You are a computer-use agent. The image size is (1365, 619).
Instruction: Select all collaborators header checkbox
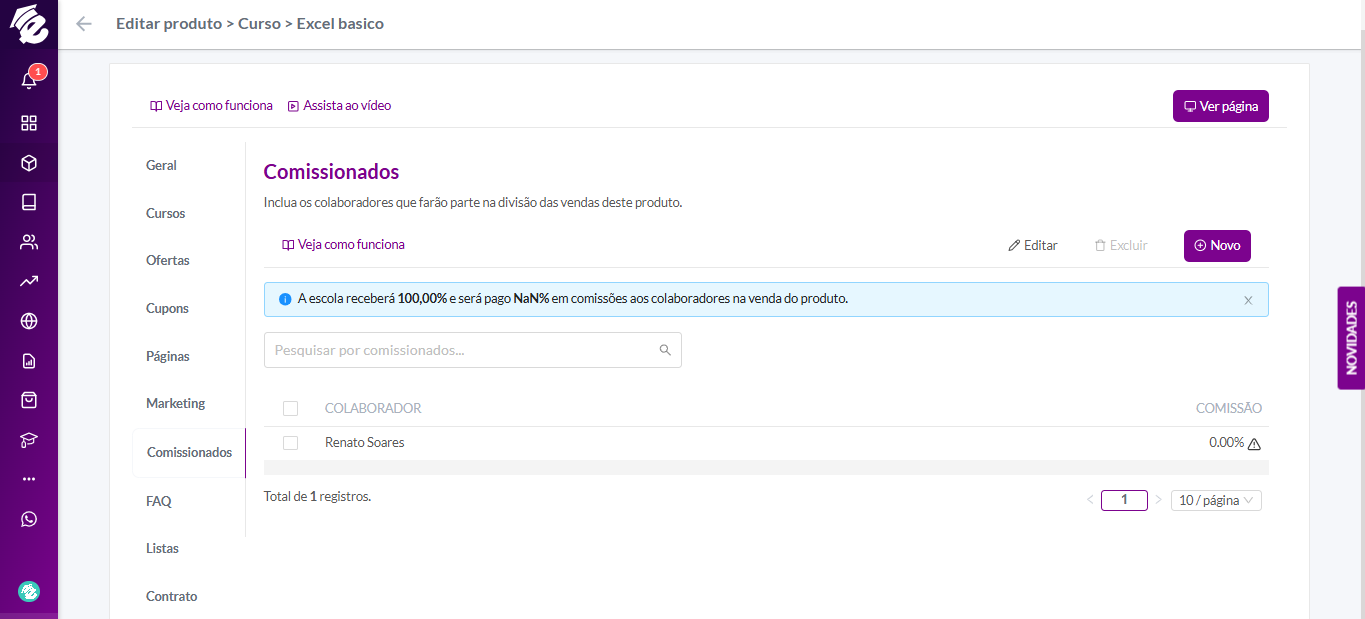pyautogui.click(x=291, y=408)
